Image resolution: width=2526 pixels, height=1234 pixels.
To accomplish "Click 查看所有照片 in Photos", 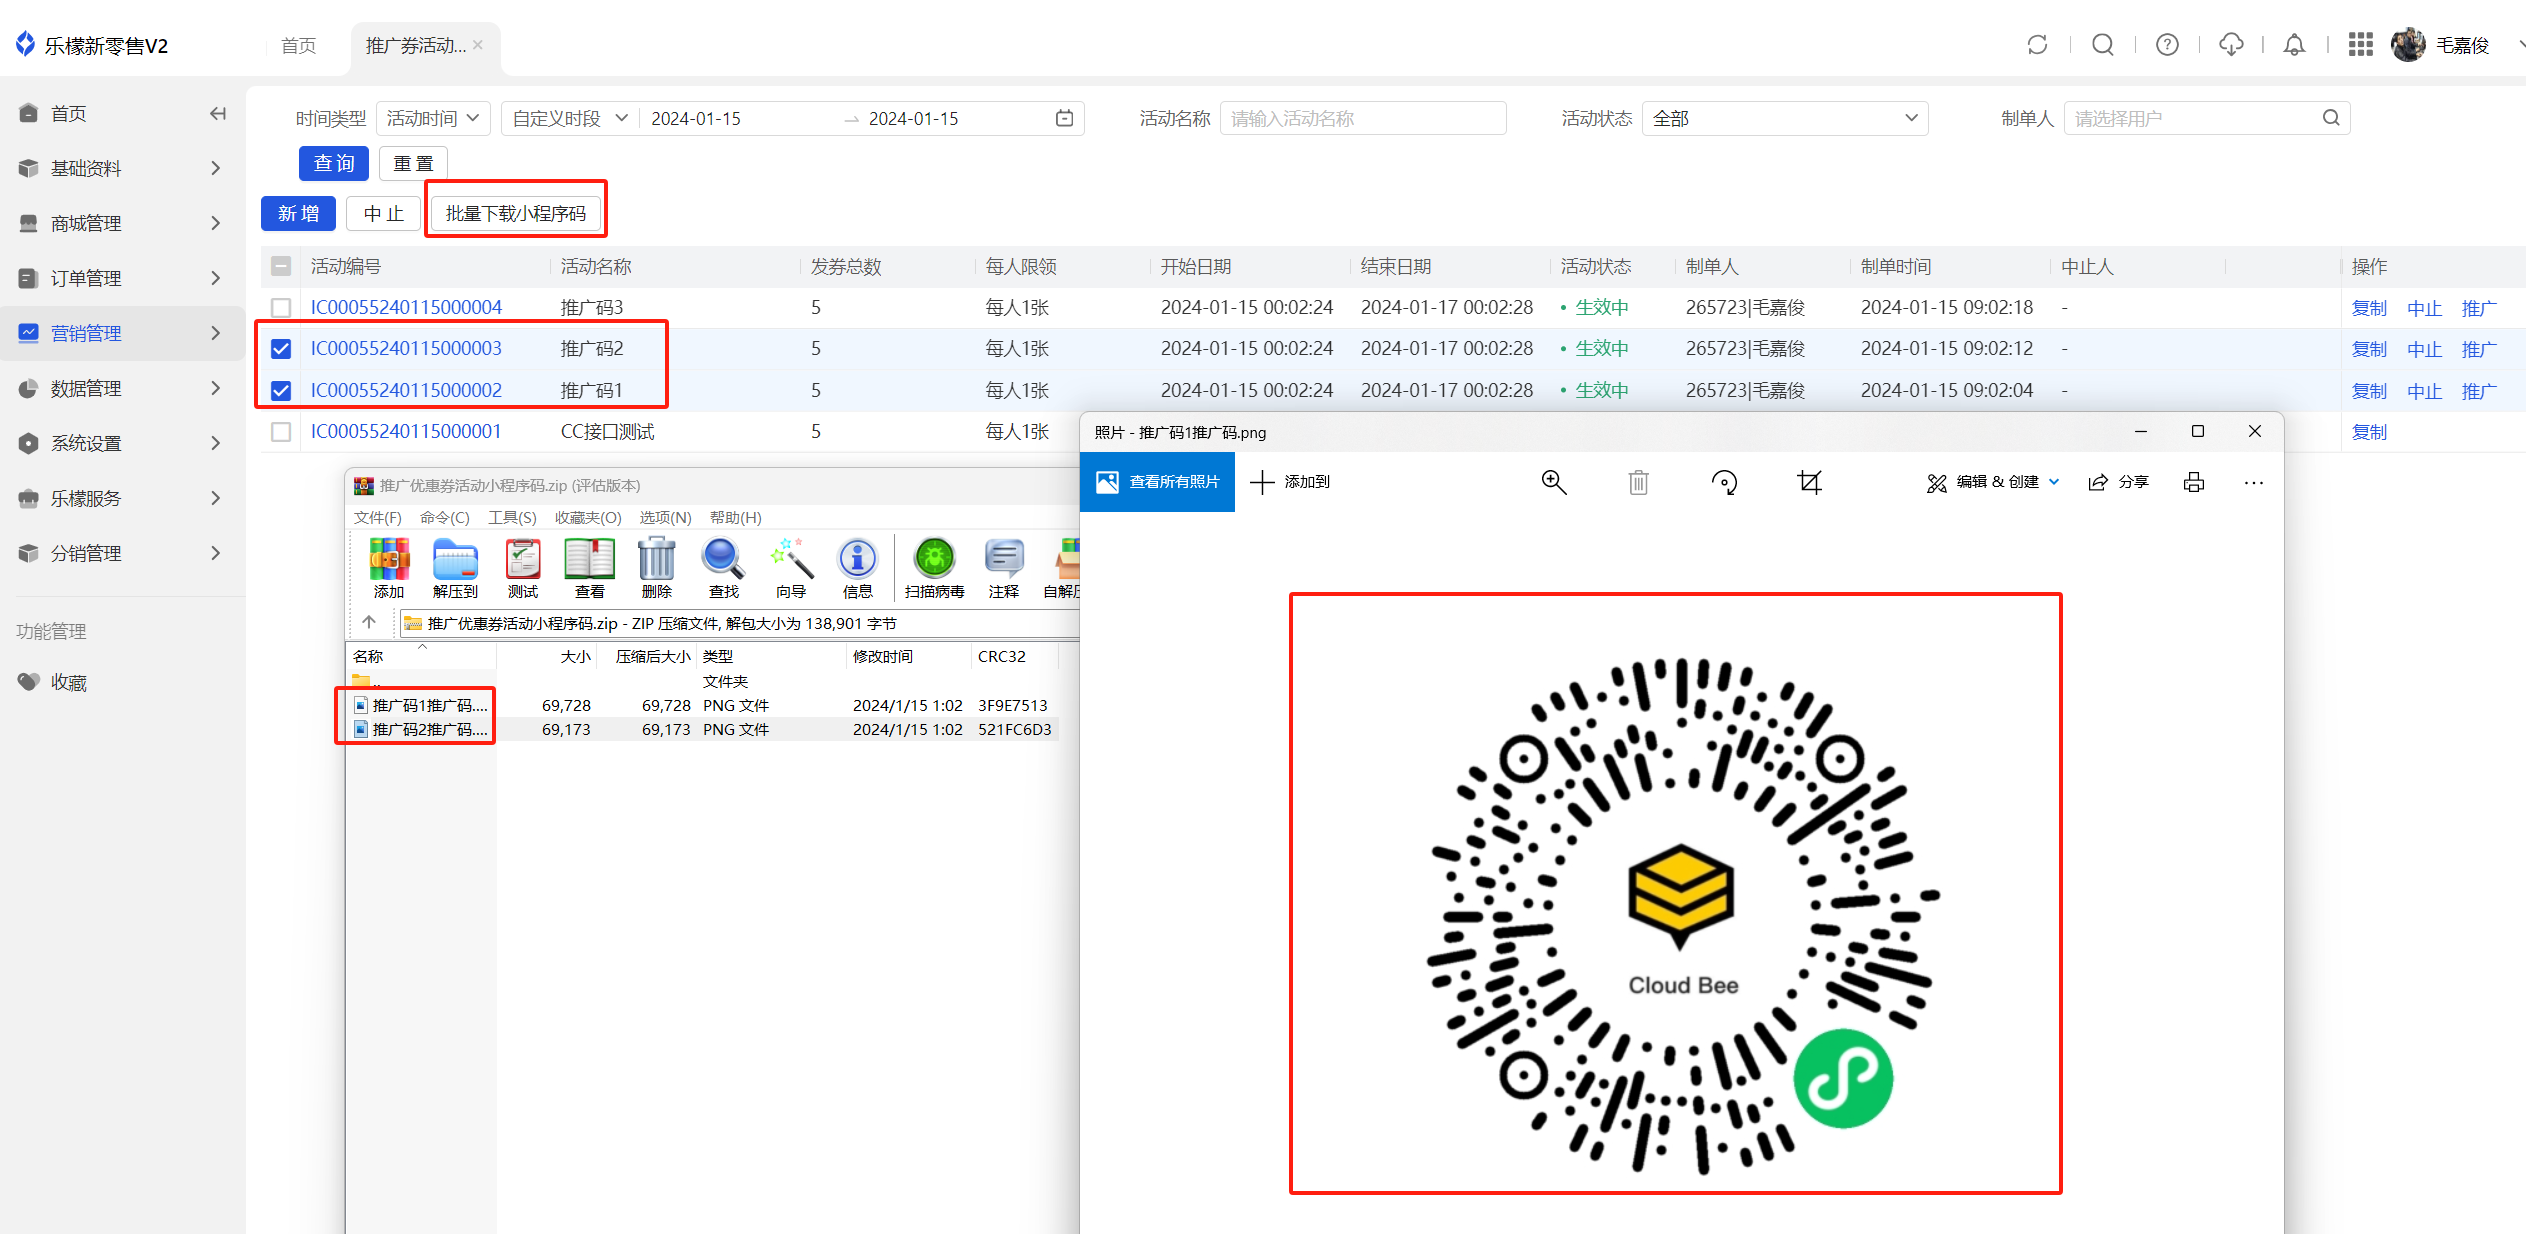I will pyautogui.click(x=1158, y=482).
